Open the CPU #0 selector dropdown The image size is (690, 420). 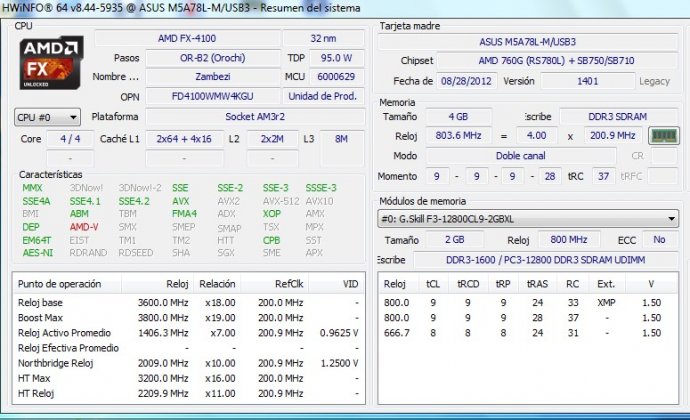(x=47, y=118)
